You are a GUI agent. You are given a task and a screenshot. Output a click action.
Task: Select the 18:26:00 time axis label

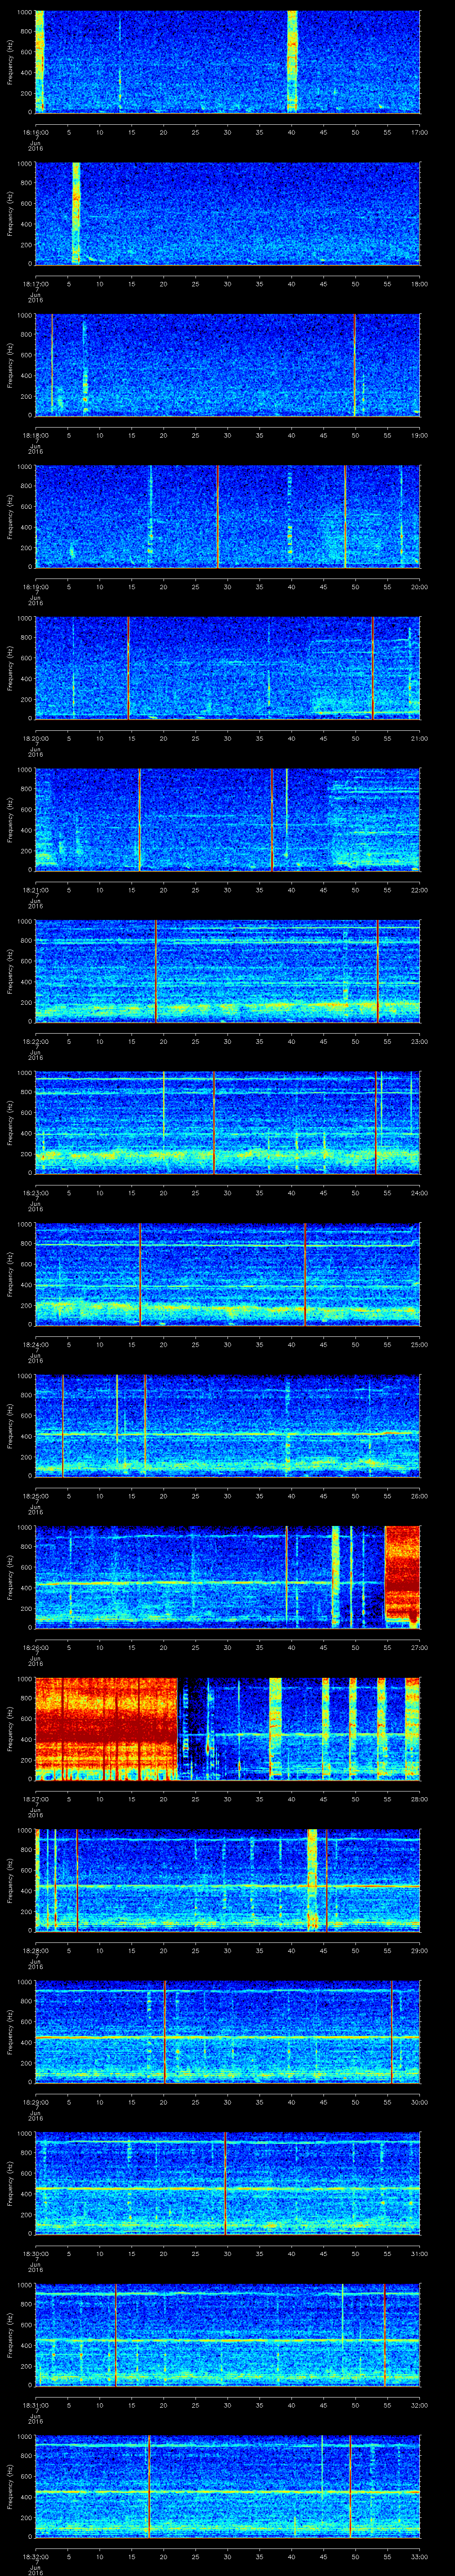click(x=35, y=1649)
